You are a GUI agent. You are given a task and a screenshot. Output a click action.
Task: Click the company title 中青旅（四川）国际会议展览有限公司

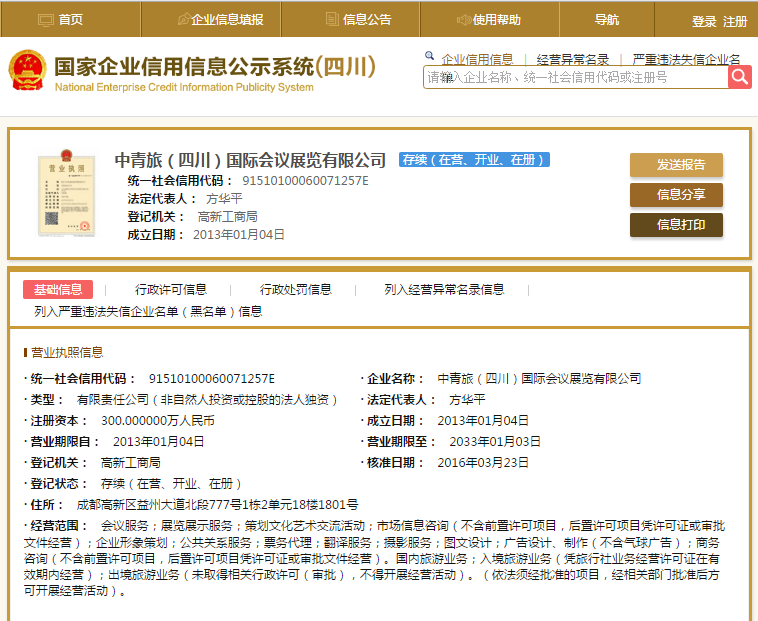250,160
